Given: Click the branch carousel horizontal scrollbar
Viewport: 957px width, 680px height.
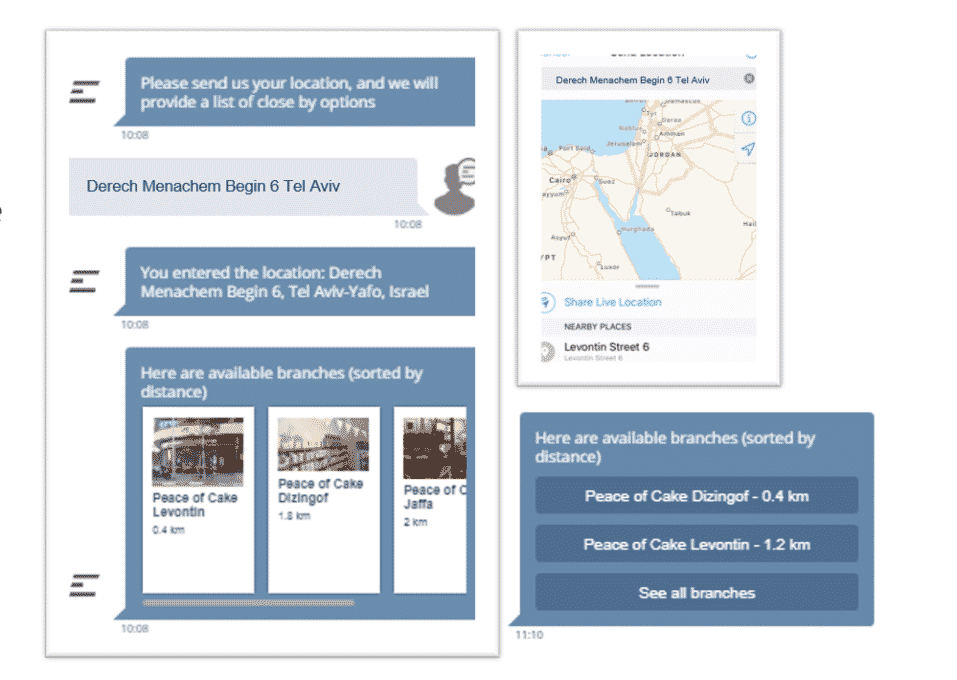Looking at the screenshot, I should click(248, 603).
